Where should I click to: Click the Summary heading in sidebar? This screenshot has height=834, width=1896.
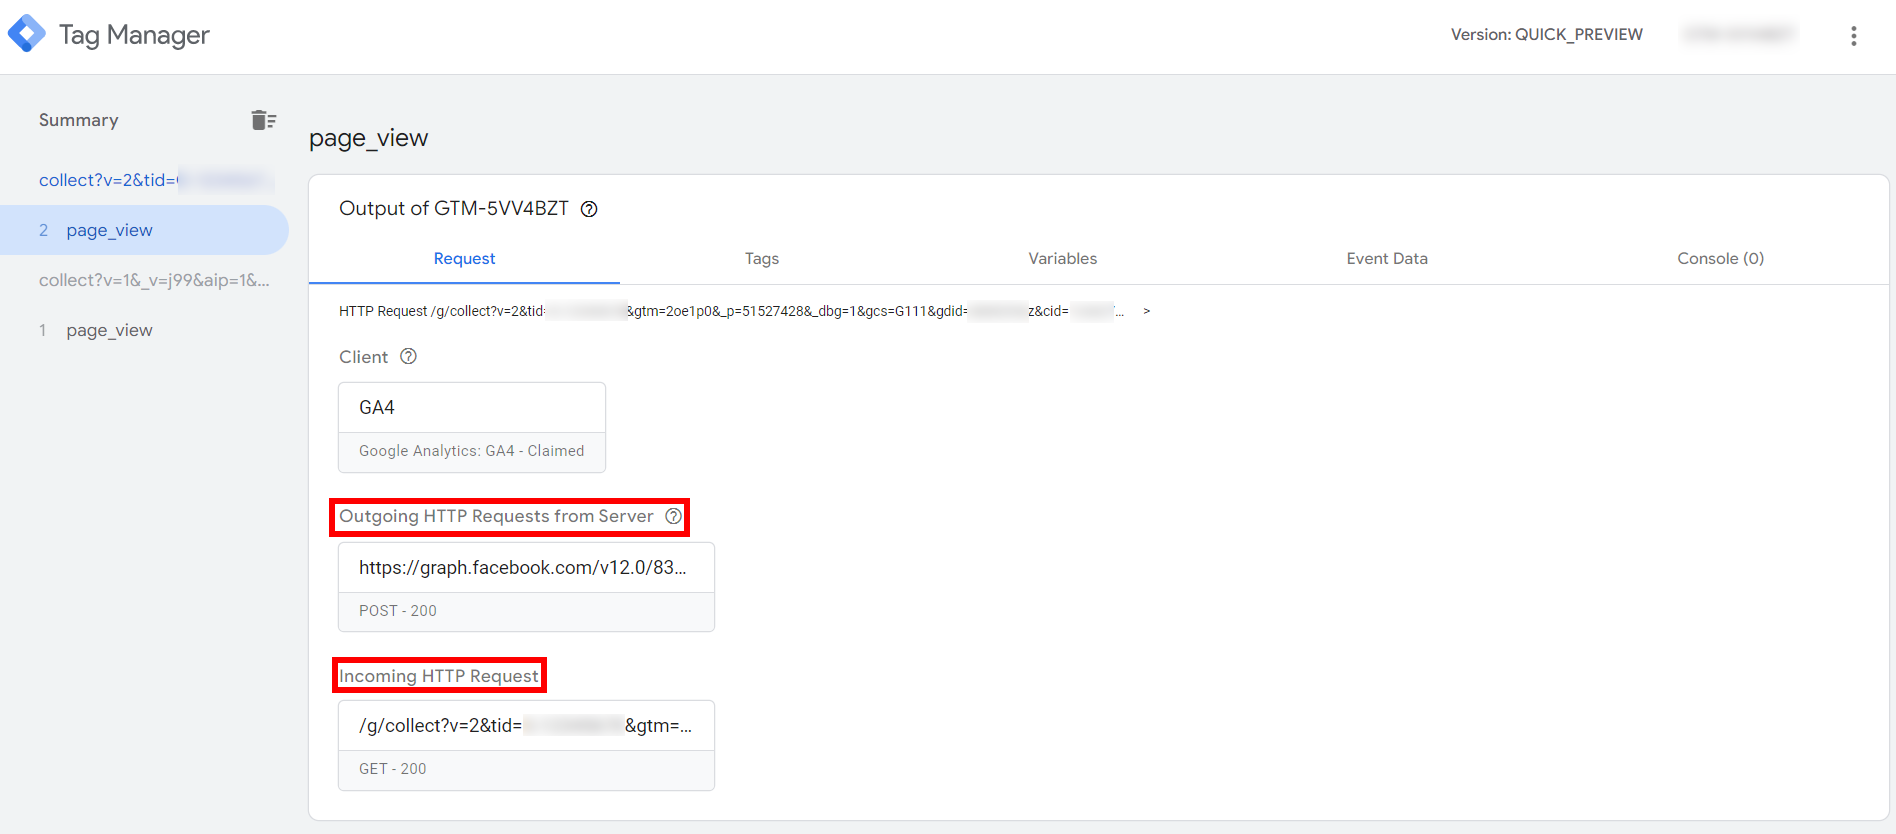point(79,120)
